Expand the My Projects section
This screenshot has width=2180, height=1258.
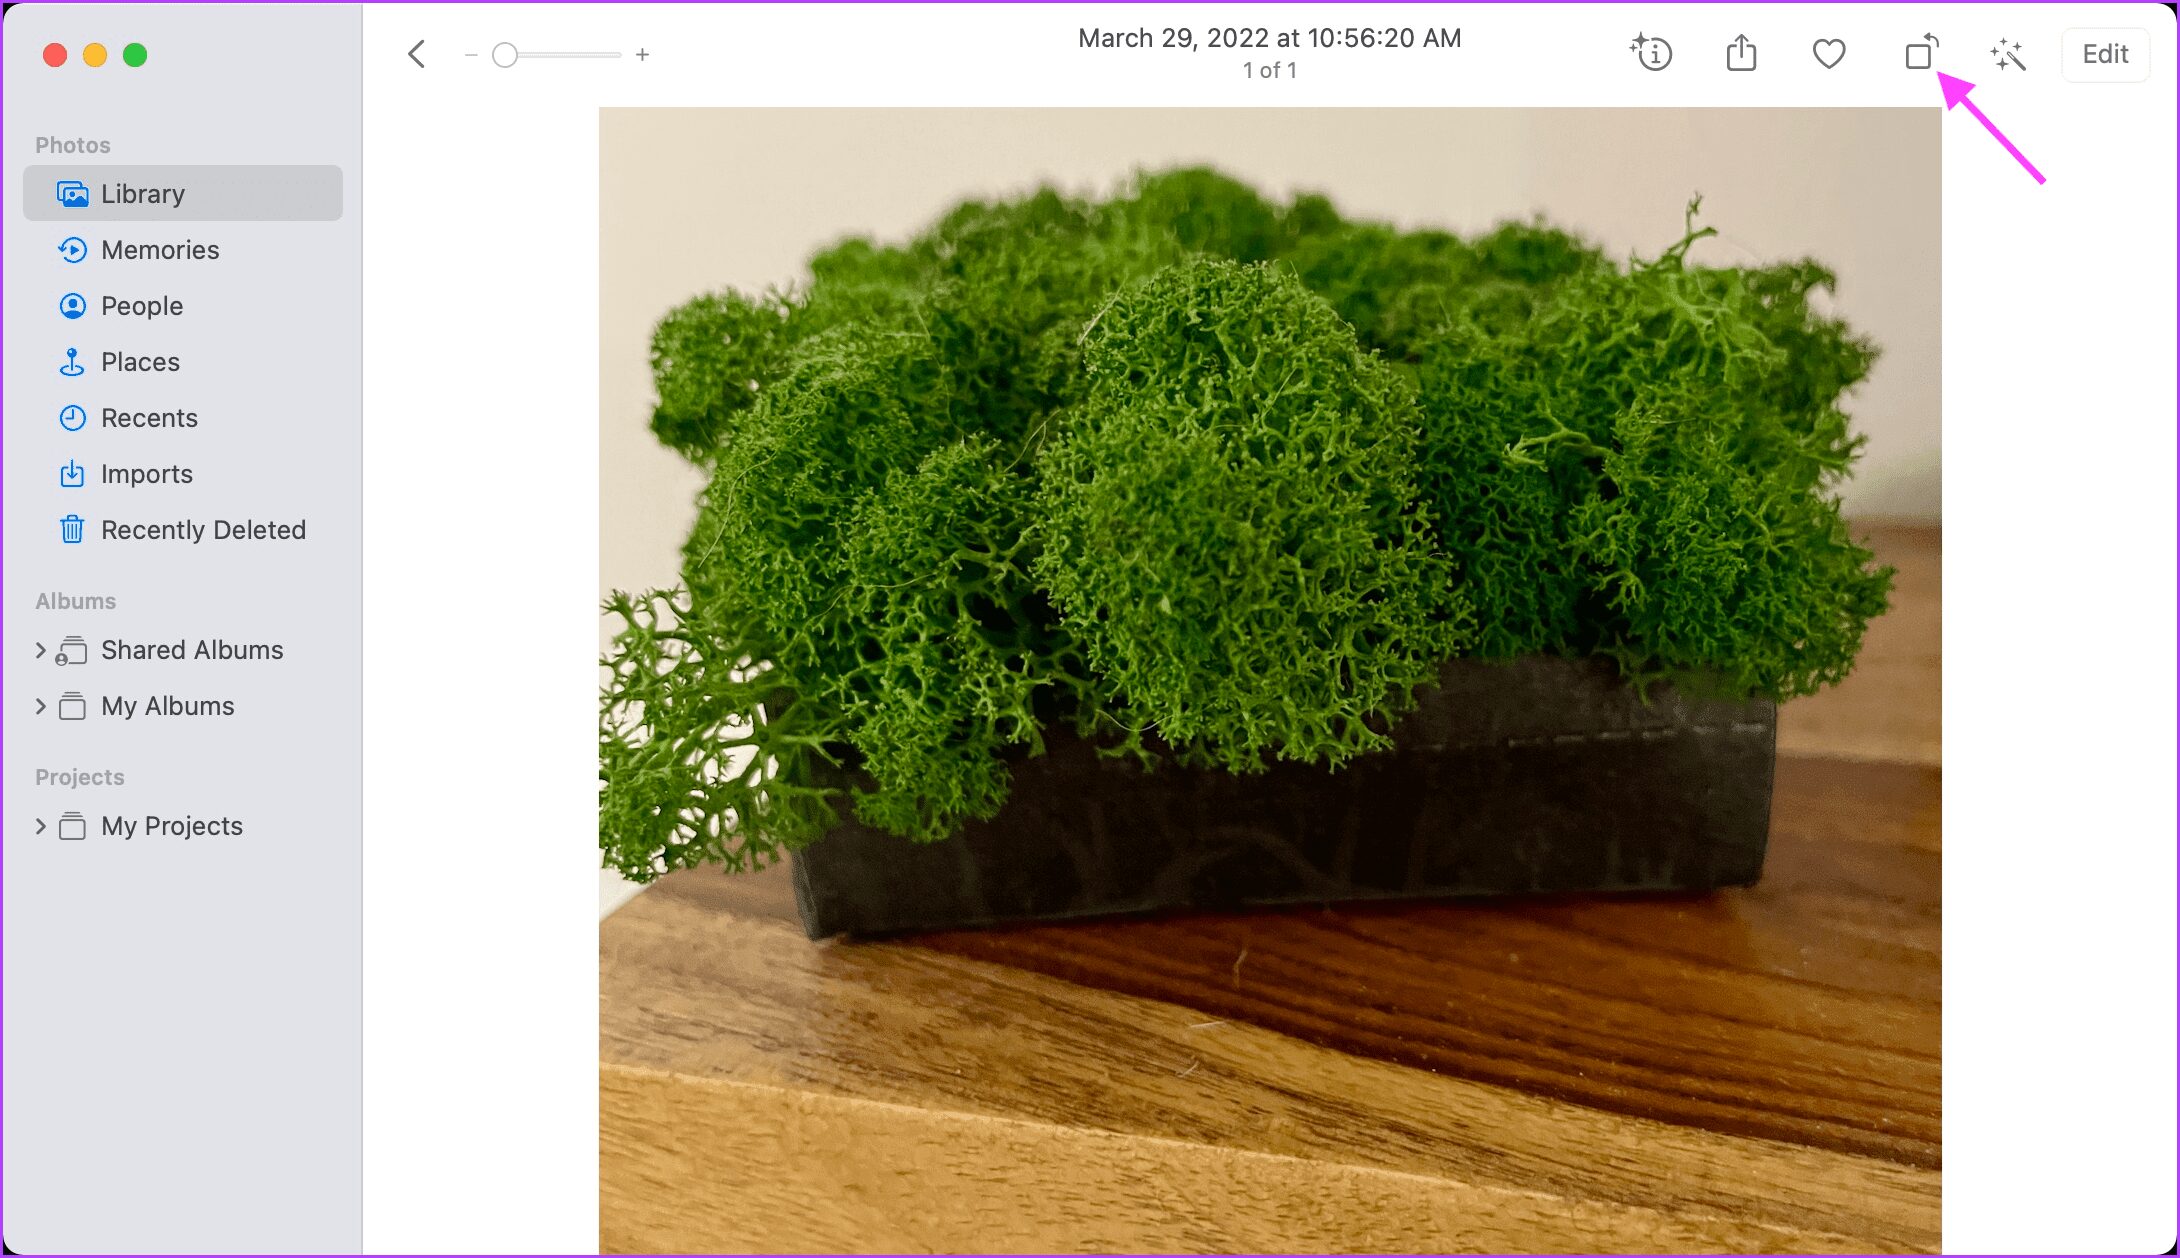click(x=39, y=825)
